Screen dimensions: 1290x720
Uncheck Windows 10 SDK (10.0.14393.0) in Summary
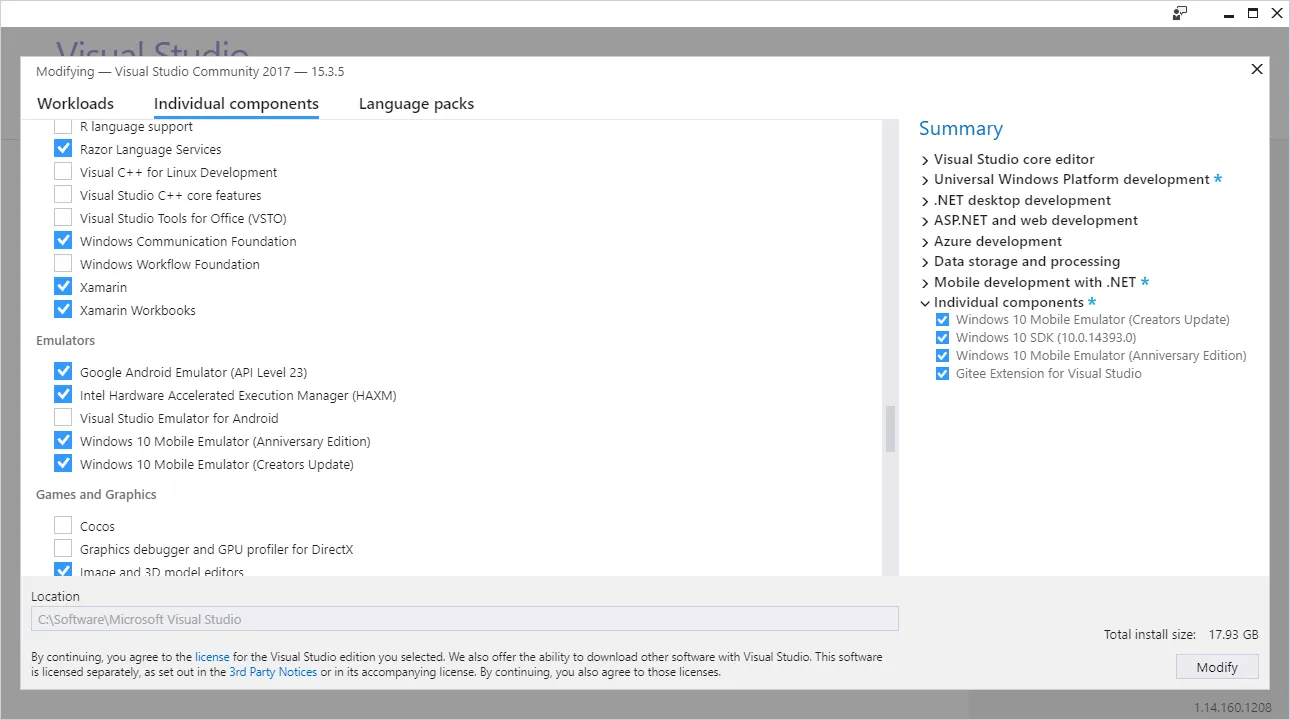click(x=942, y=338)
